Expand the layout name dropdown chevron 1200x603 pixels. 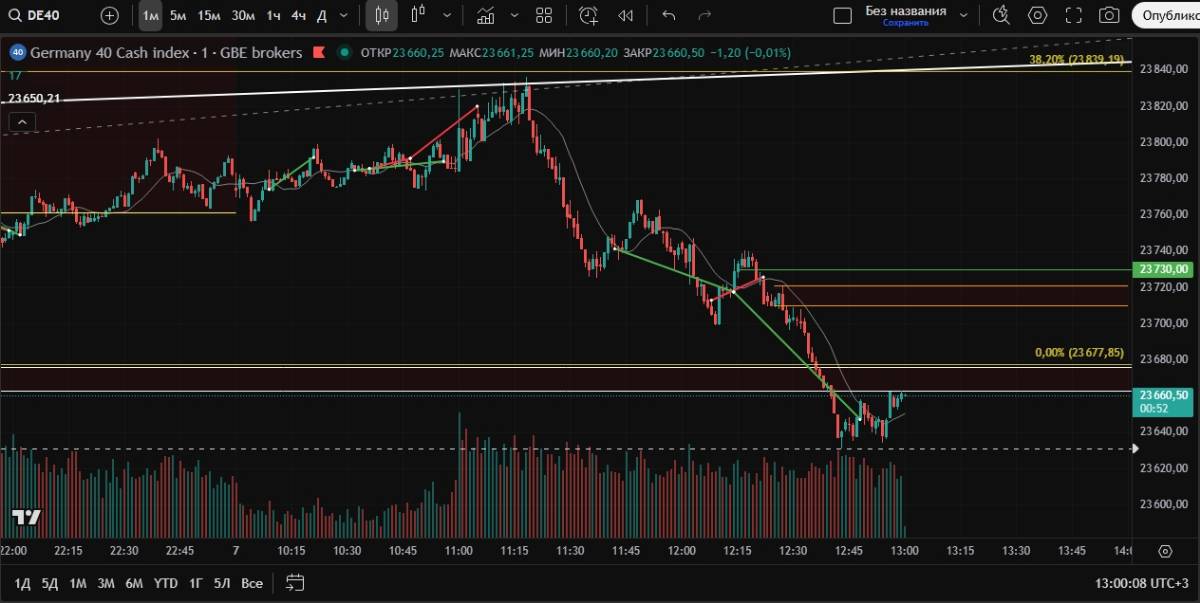[x=964, y=15]
